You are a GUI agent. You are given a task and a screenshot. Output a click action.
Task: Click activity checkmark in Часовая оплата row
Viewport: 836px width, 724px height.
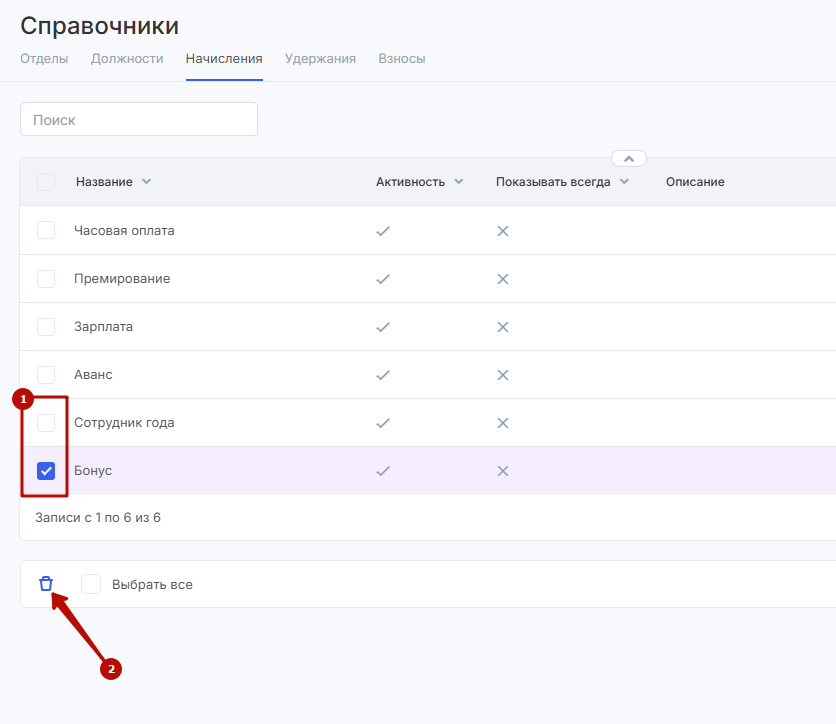tap(382, 231)
